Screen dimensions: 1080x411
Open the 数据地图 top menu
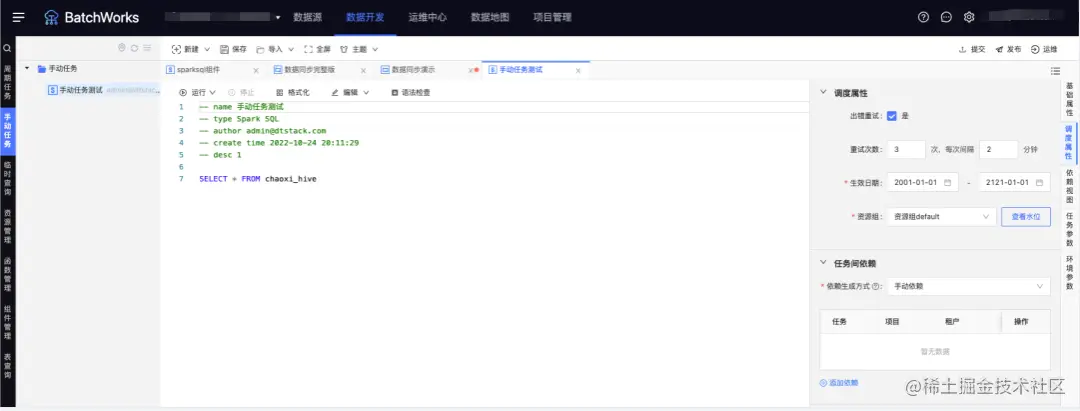490,17
